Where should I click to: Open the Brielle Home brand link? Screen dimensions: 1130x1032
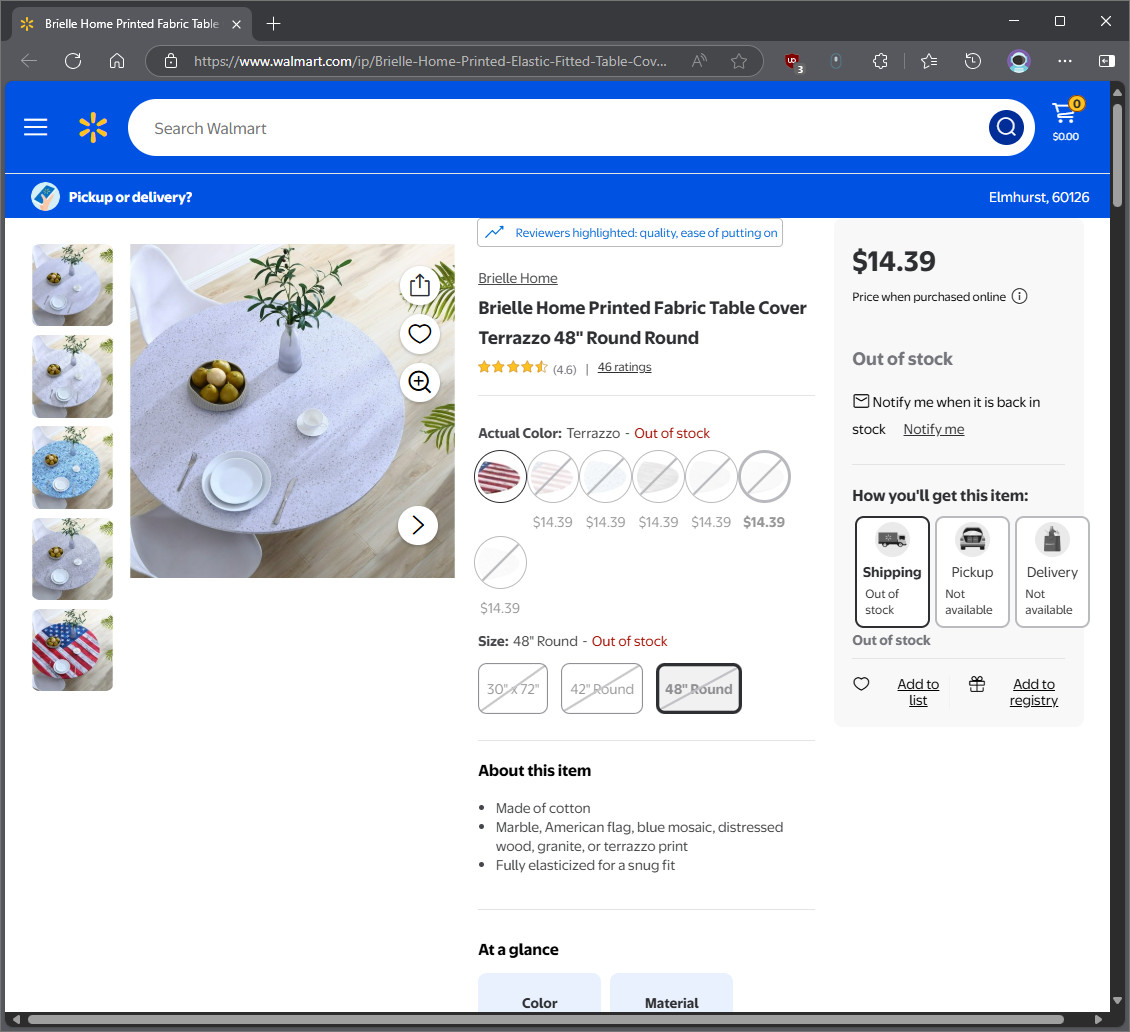tap(517, 278)
